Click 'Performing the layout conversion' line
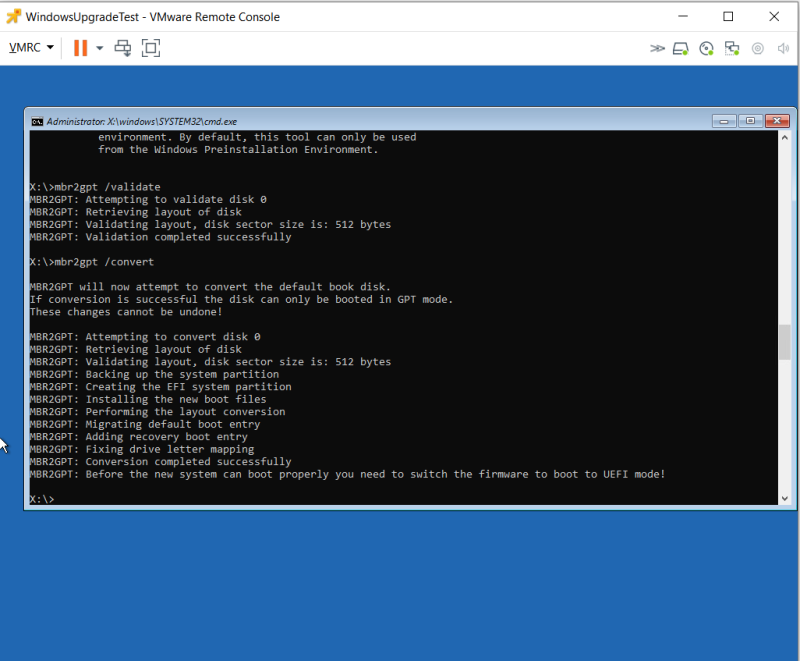The image size is (800, 661). tap(157, 412)
